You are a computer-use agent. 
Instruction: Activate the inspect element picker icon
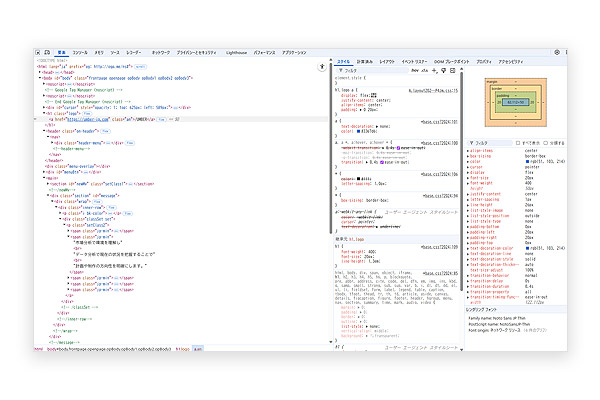click(x=38, y=52)
